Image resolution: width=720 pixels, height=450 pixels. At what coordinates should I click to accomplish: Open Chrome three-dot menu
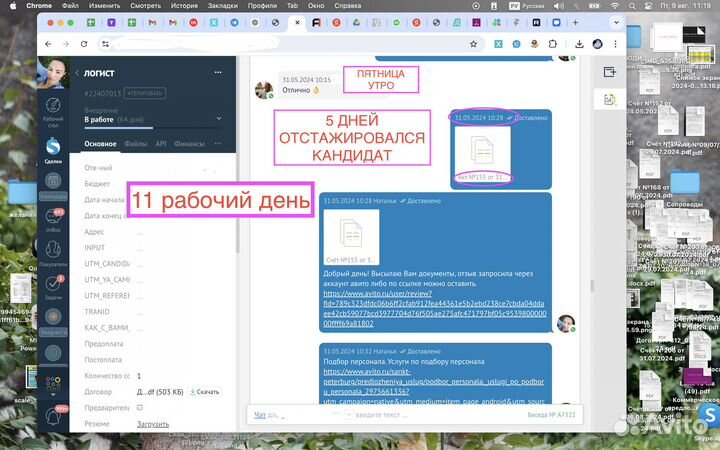point(615,44)
